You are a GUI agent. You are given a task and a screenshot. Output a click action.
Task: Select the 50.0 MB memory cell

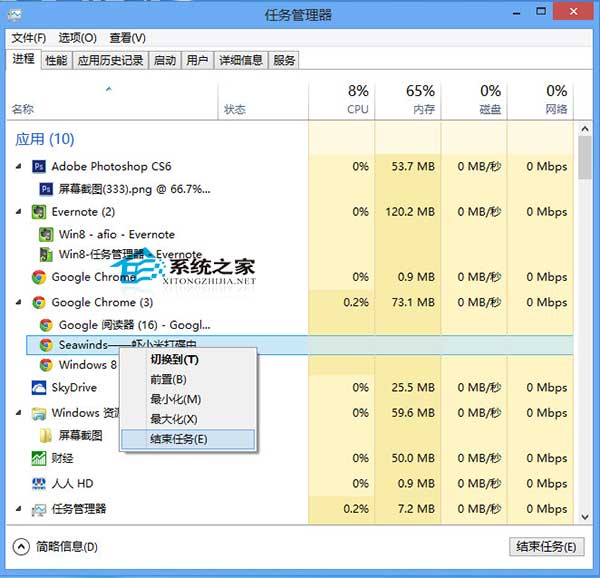[413, 458]
